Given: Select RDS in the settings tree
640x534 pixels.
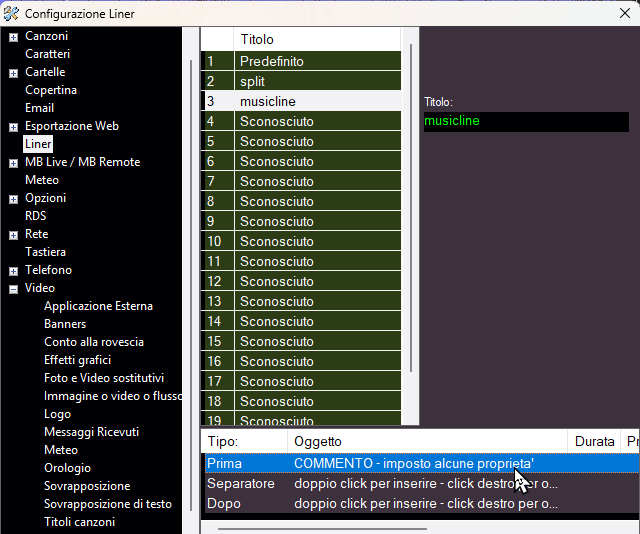Looking at the screenshot, I should (x=35, y=216).
